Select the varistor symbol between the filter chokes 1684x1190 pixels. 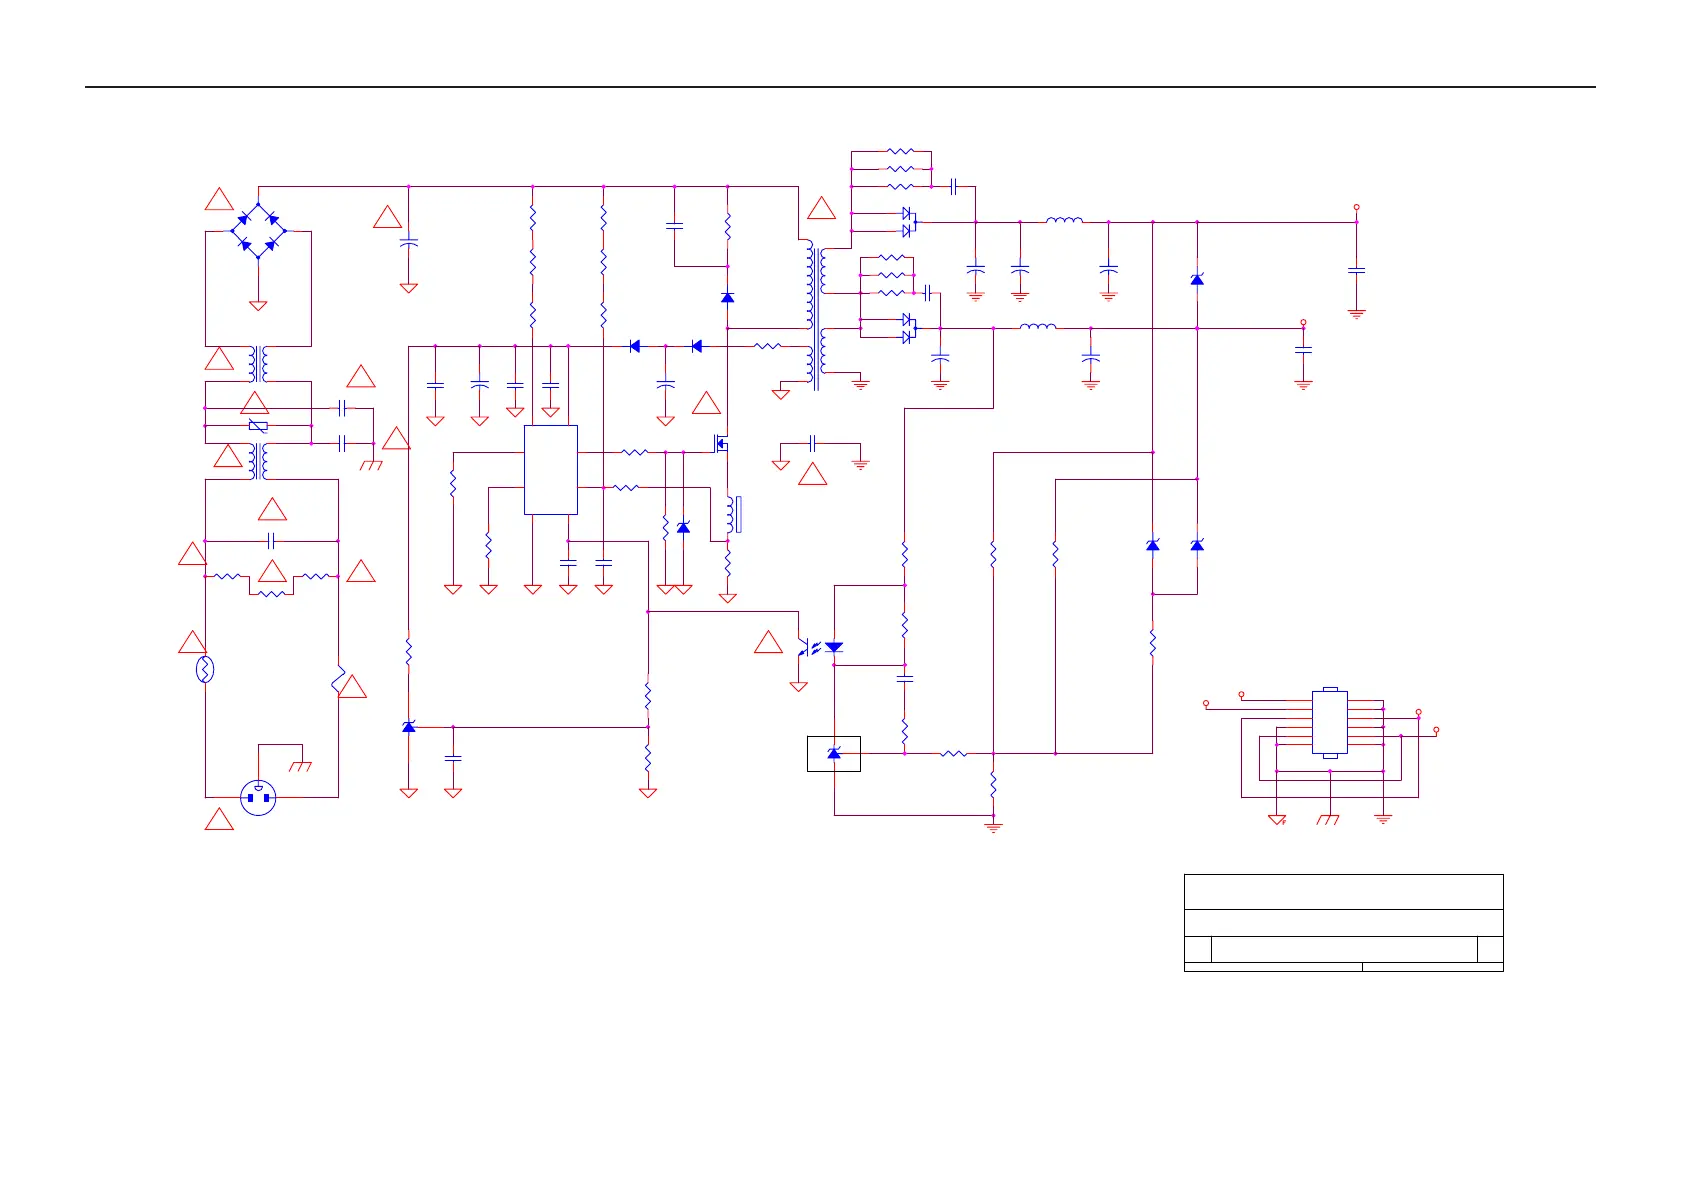click(258, 426)
